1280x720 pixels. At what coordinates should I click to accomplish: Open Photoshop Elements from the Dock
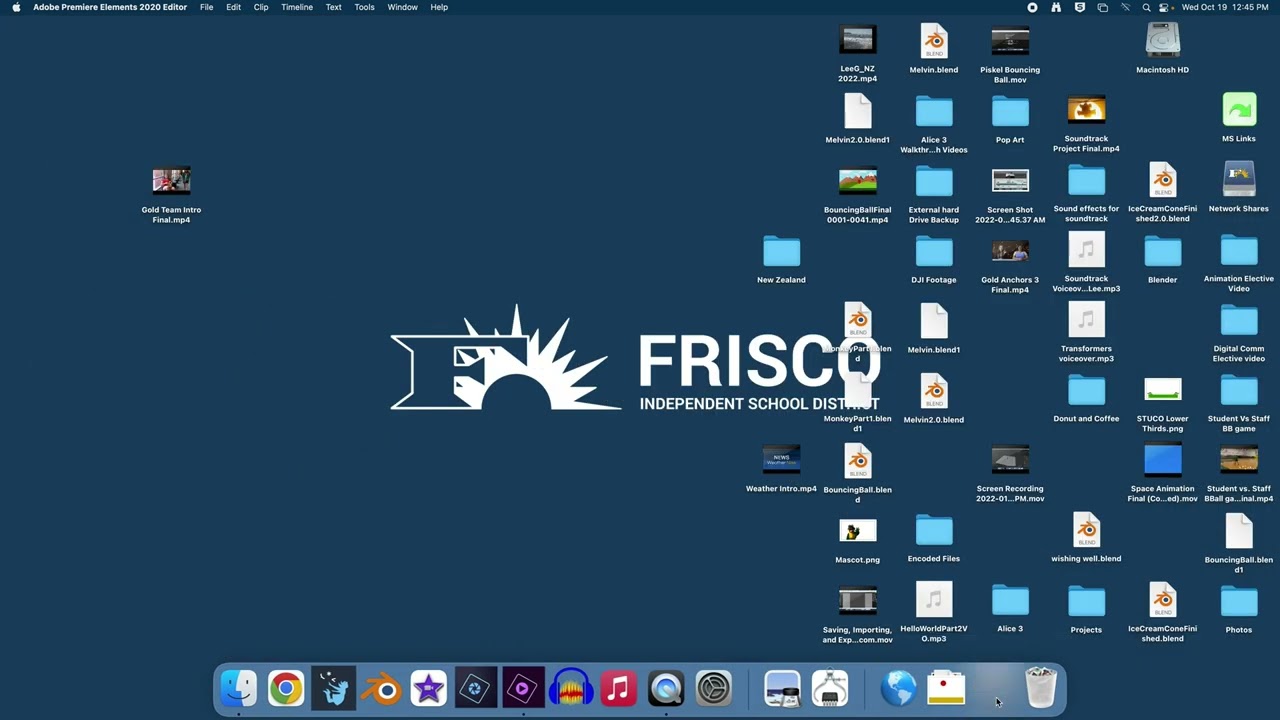click(x=476, y=688)
